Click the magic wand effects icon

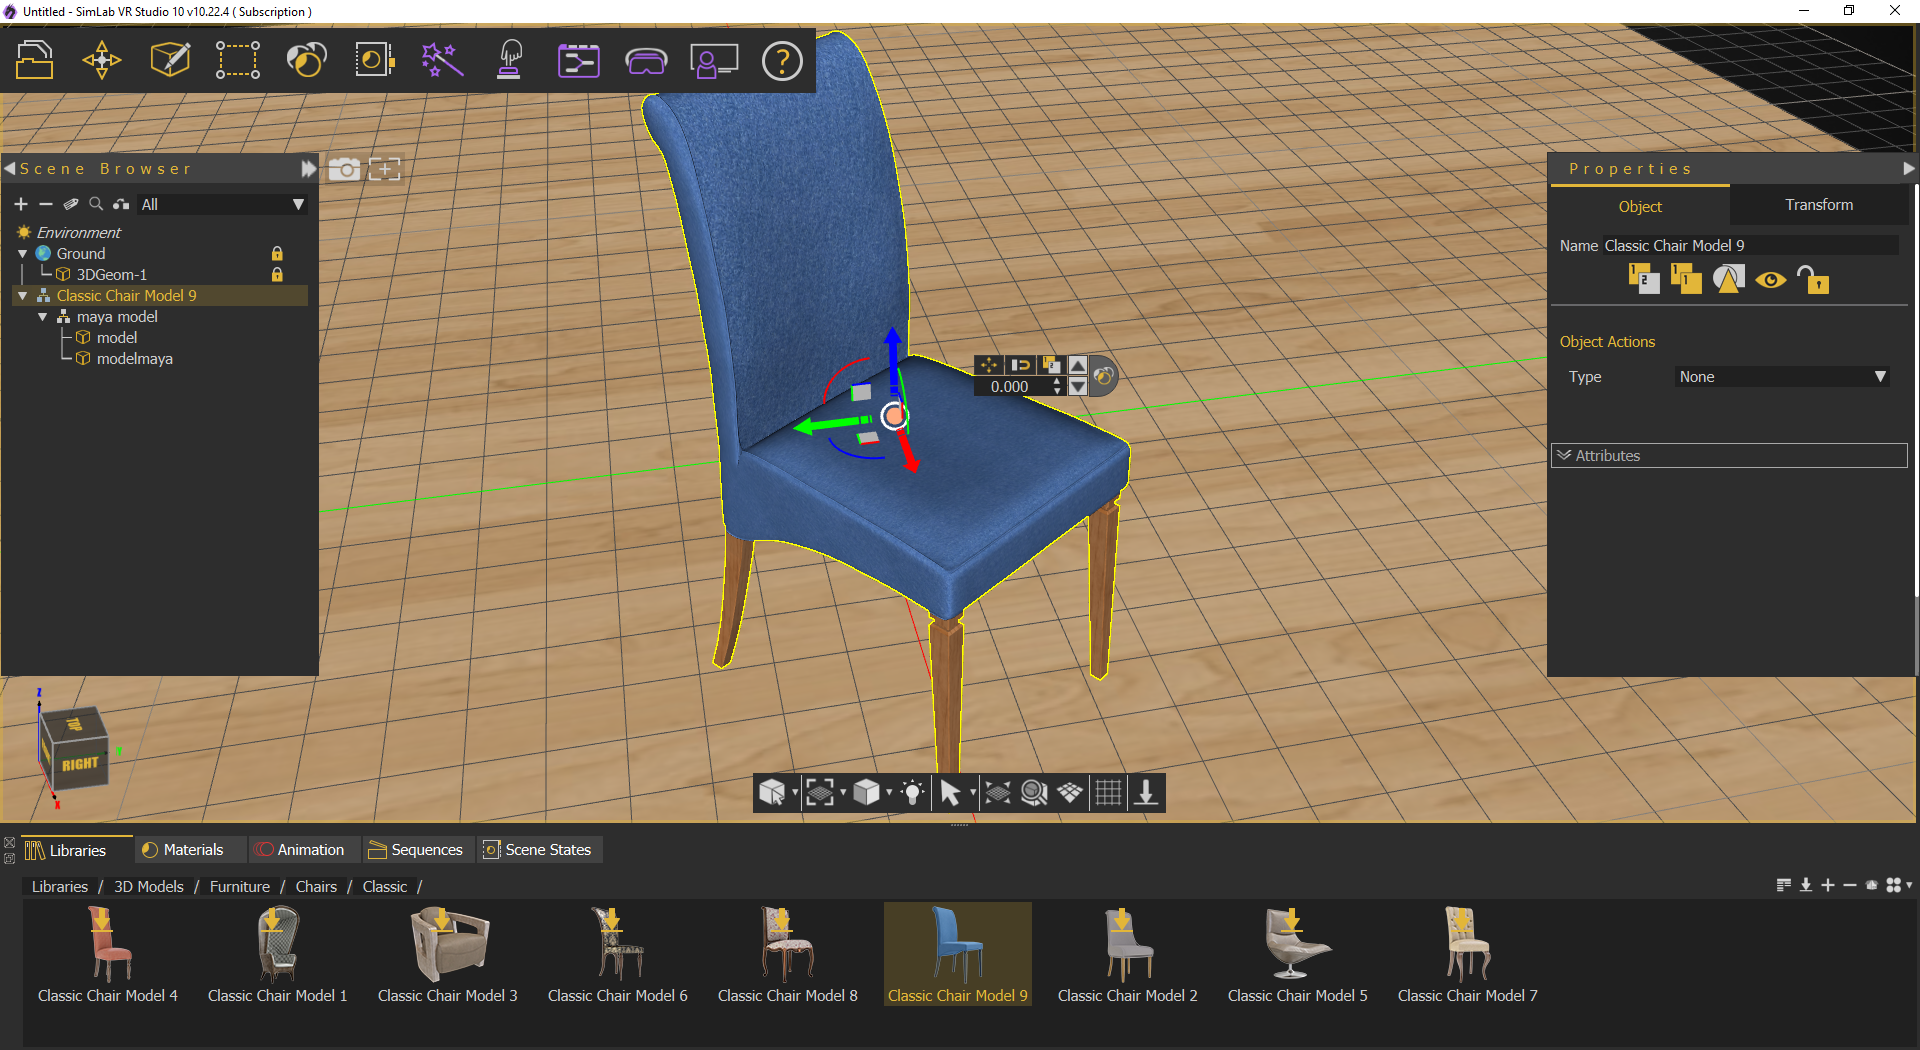[442, 60]
